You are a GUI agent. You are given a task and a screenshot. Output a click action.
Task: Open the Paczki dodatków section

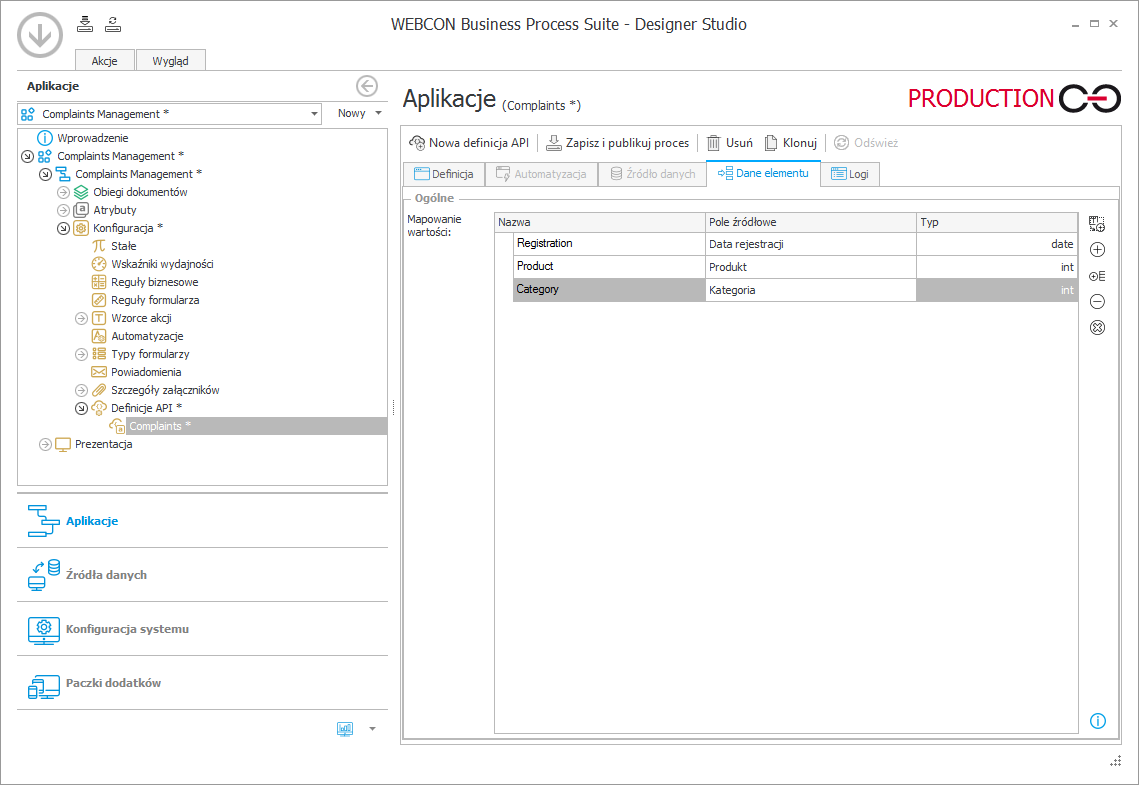tap(203, 683)
